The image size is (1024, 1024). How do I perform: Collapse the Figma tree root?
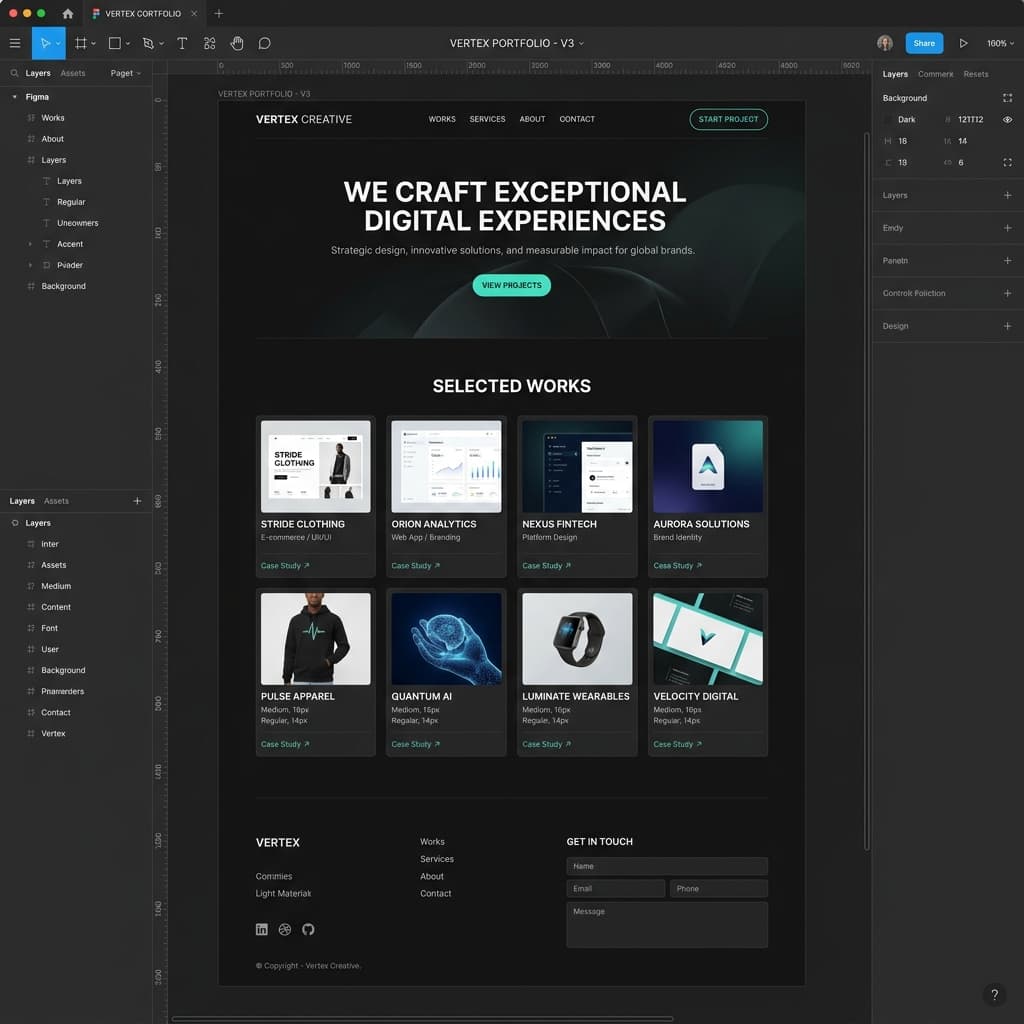14,97
